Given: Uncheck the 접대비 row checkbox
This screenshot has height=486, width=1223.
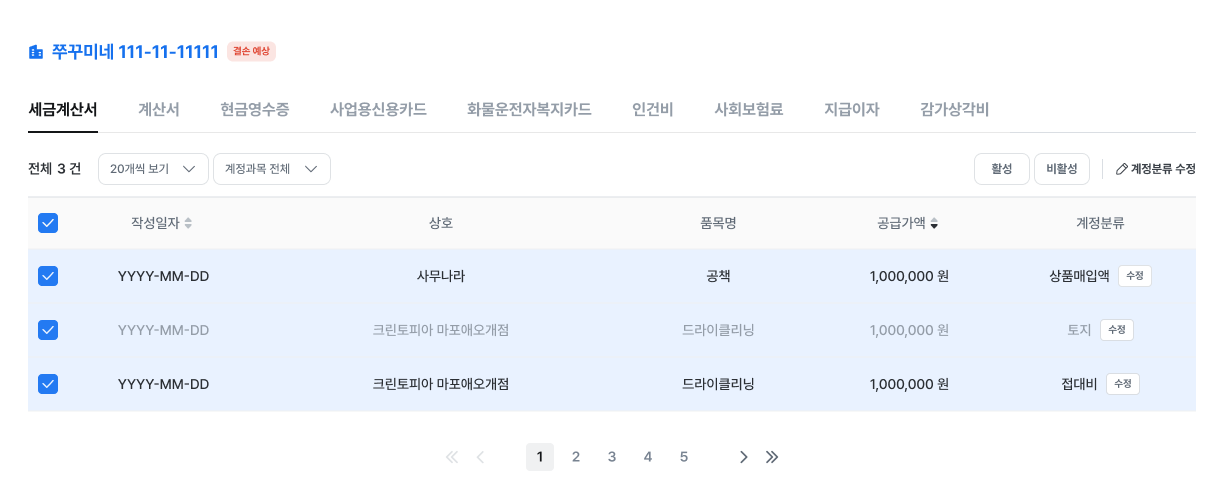Looking at the screenshot, I should tap(48, 384).
